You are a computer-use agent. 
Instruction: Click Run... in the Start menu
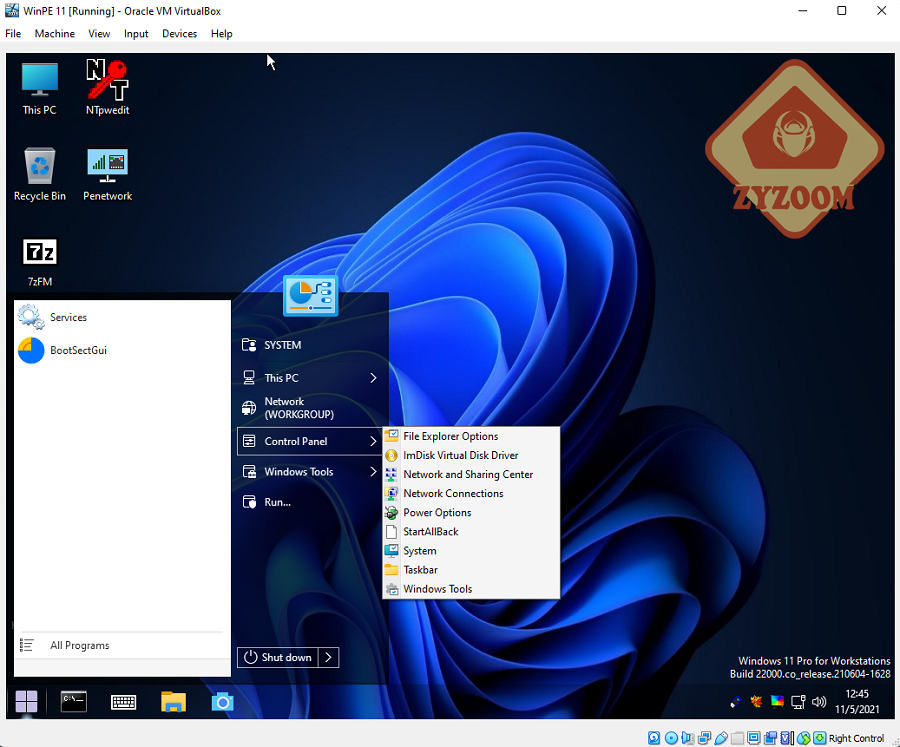(310, 502)
